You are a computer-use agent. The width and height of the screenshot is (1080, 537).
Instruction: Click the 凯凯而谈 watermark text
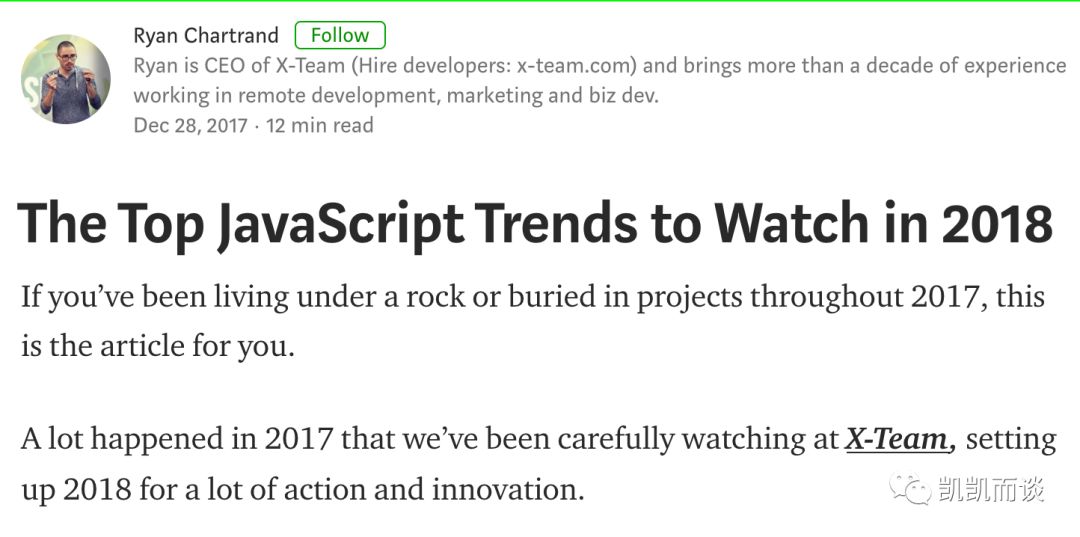click(990, 489)
